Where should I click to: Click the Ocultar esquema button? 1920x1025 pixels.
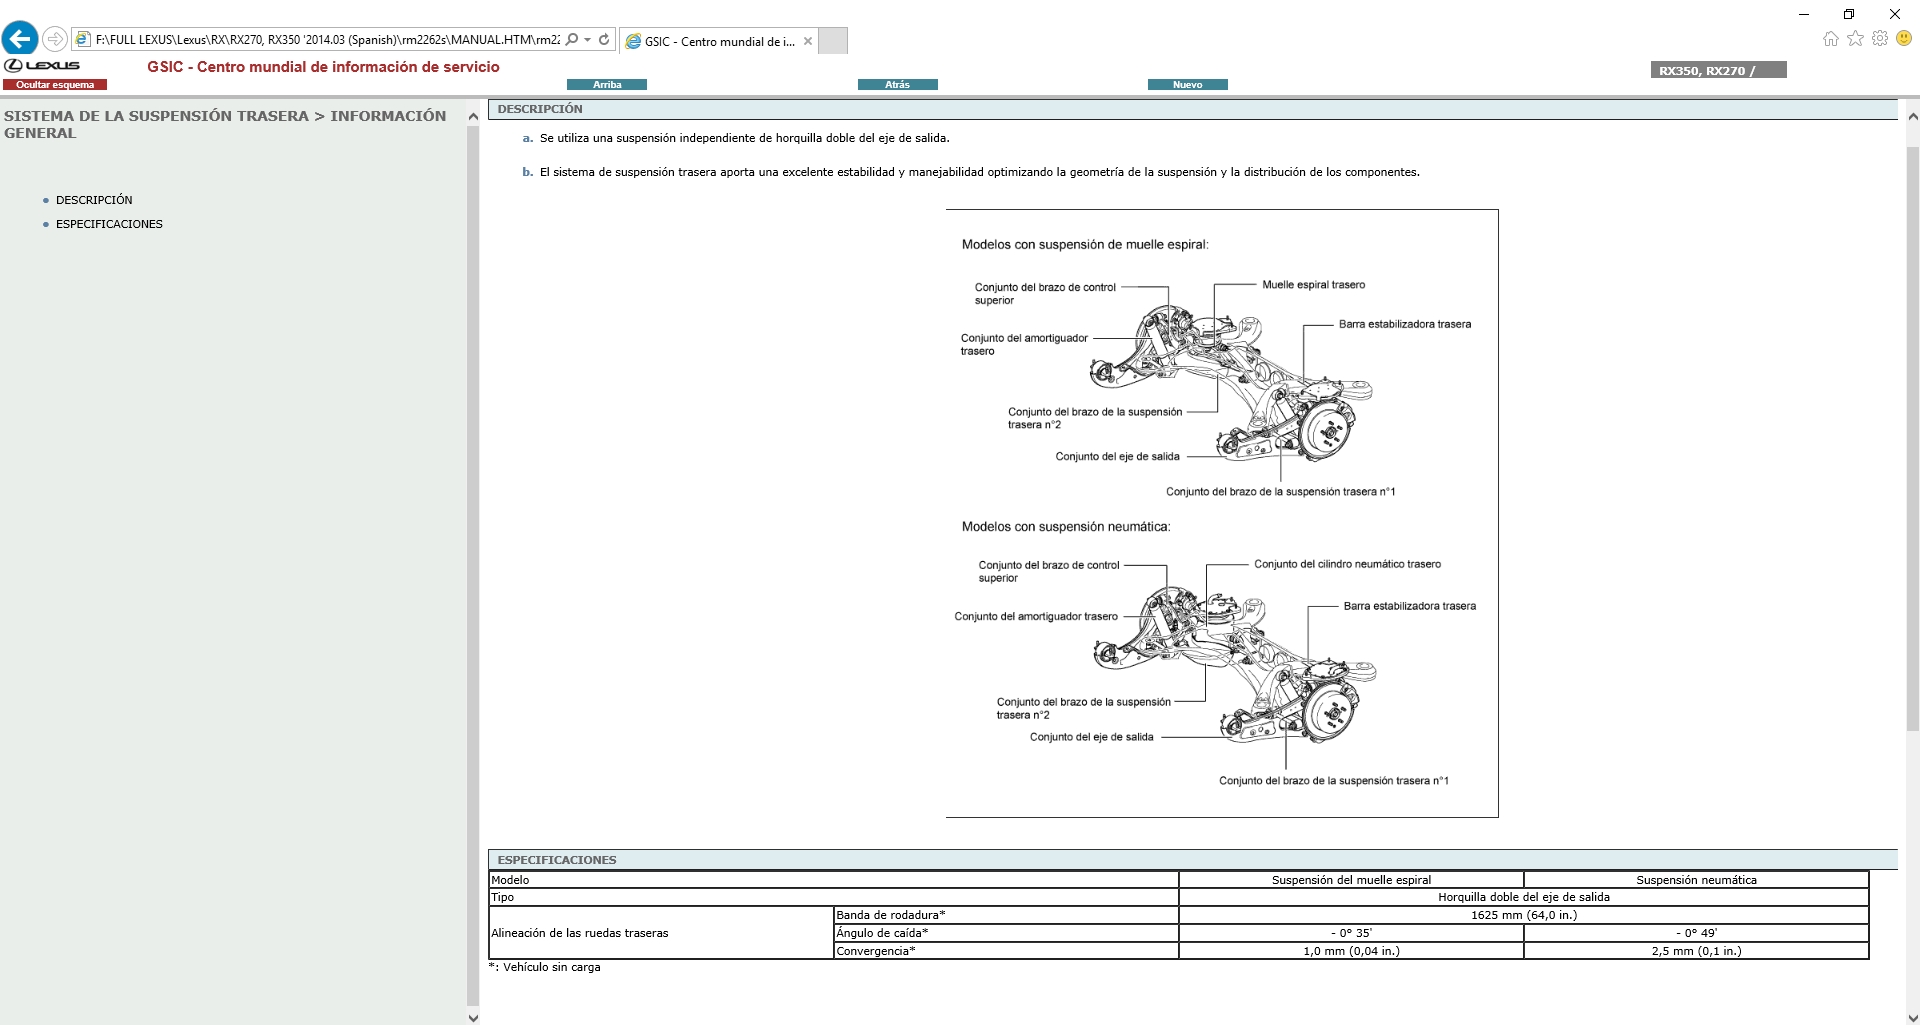tap(55, 85)
